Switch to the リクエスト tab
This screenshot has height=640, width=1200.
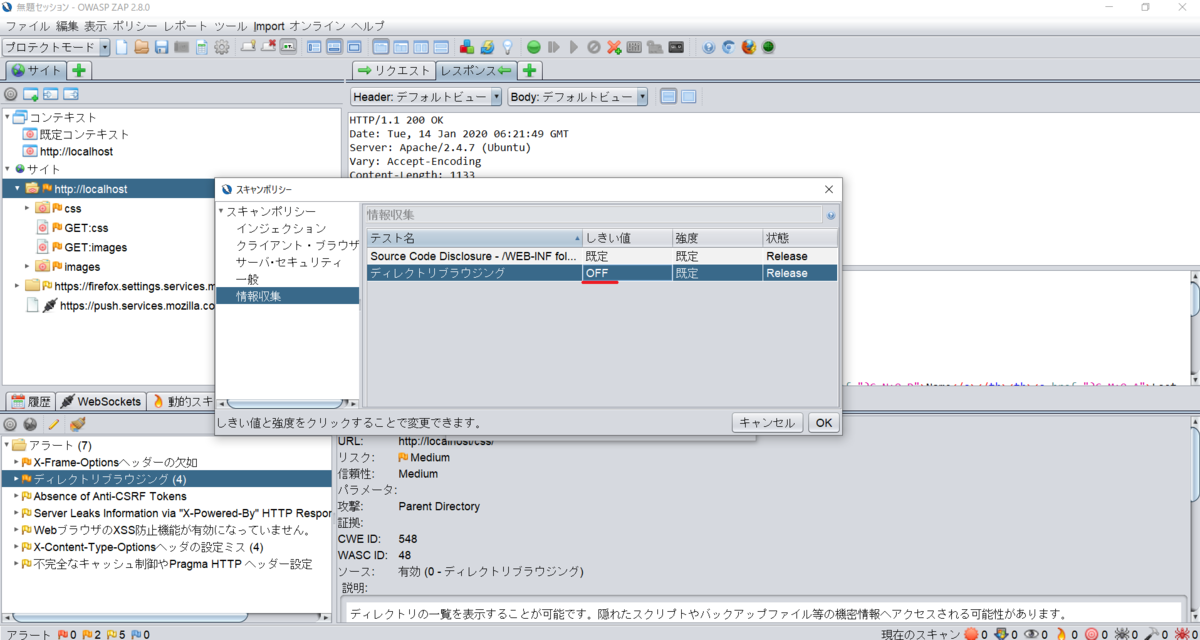tap(394, 70)
